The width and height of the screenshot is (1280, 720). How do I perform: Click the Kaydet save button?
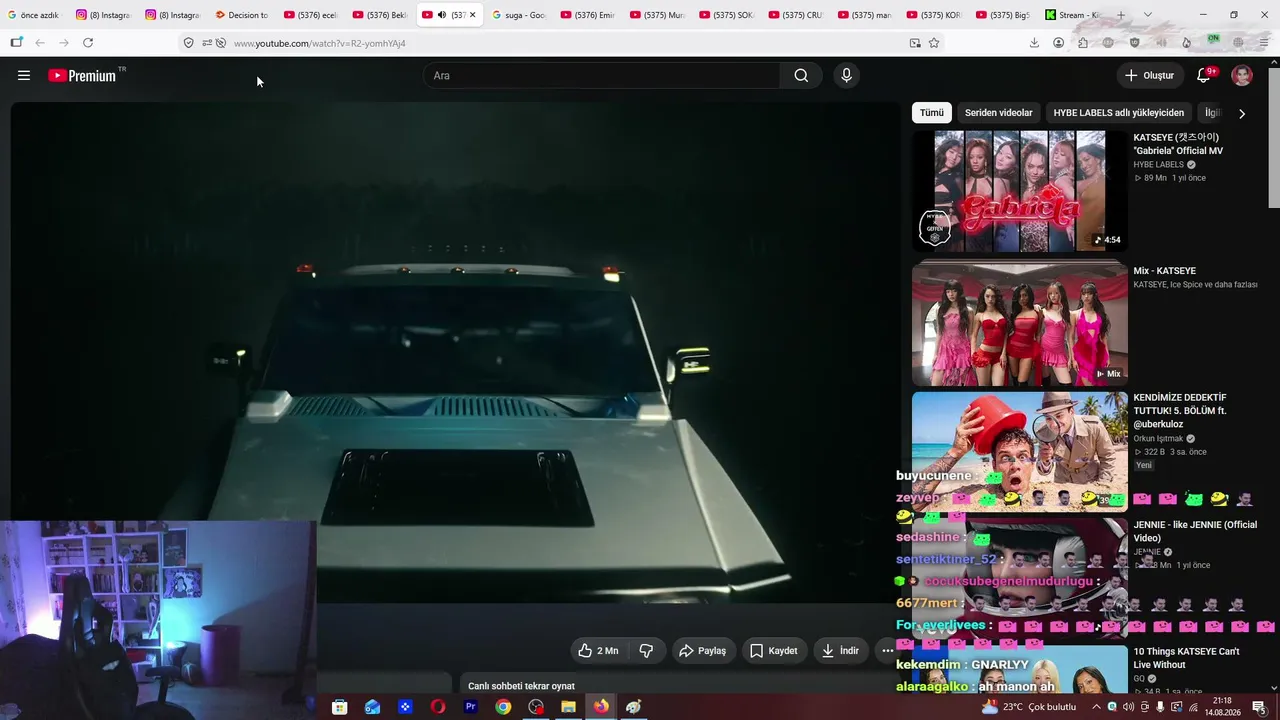[773, 651]
